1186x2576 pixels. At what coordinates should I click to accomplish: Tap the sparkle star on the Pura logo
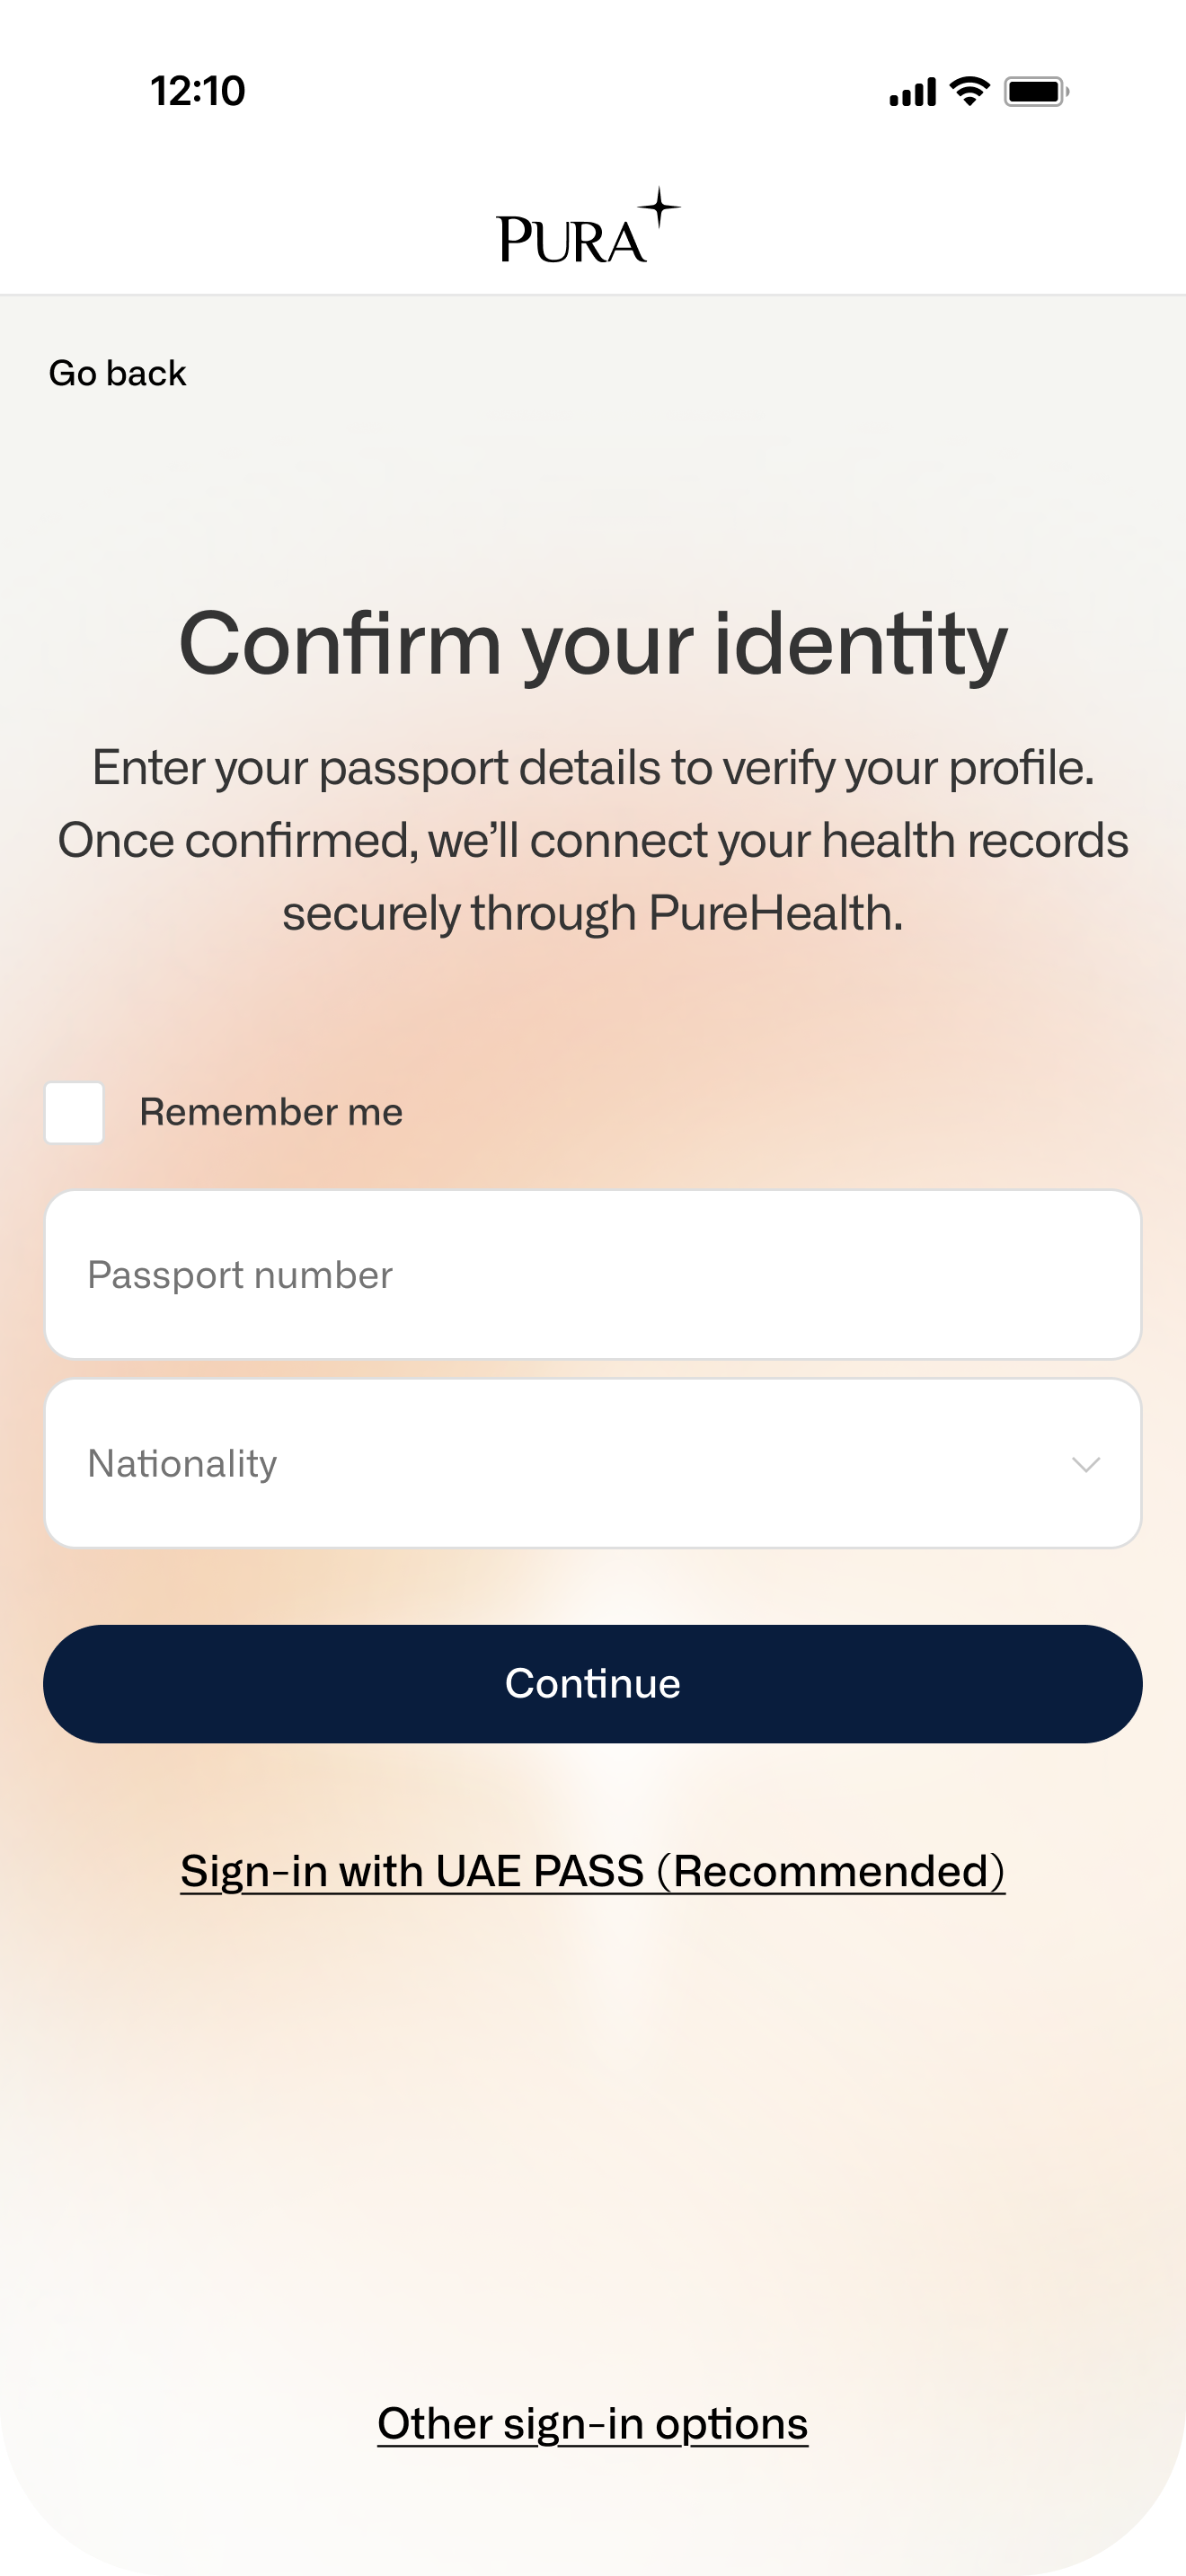[660, 207]
